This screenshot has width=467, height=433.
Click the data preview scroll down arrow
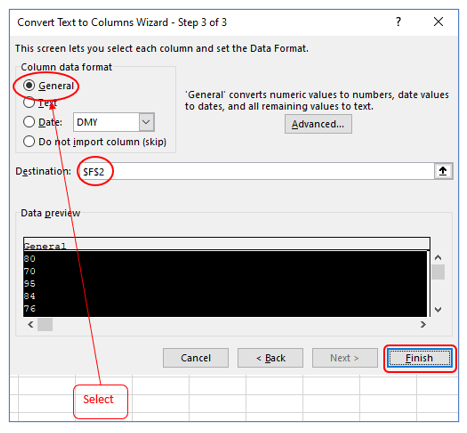tap(438, 310)
